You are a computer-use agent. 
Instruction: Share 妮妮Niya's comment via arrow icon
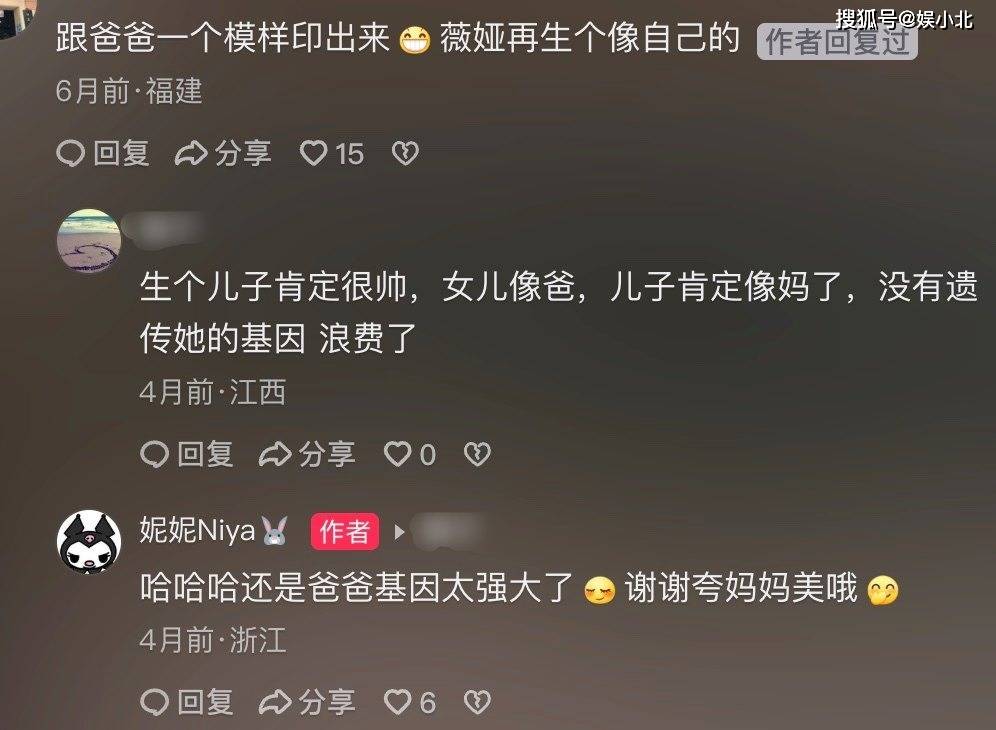[x=274, y=702]
